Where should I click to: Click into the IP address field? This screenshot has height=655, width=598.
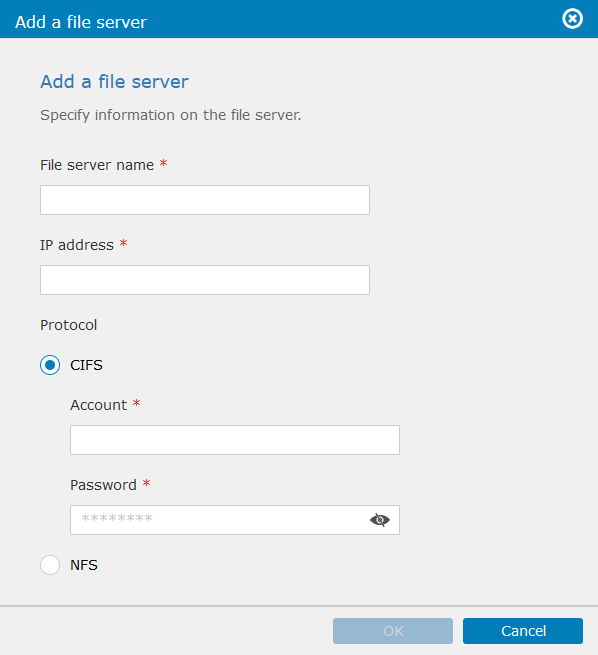coord(205,280)
